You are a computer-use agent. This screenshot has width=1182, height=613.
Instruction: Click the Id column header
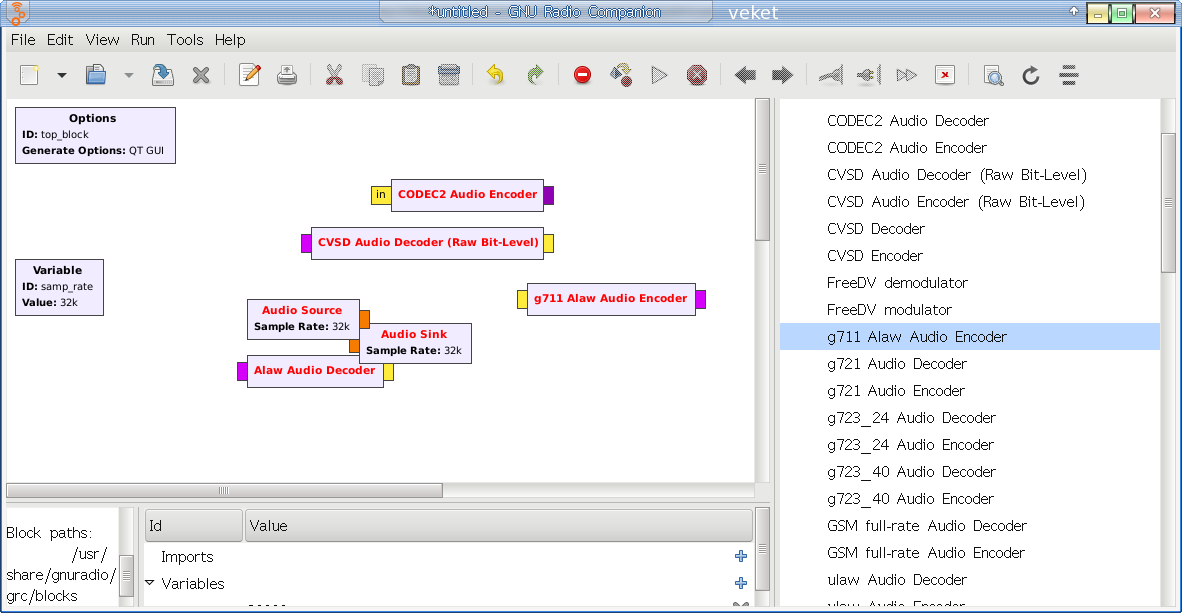[x=194, y=526]
